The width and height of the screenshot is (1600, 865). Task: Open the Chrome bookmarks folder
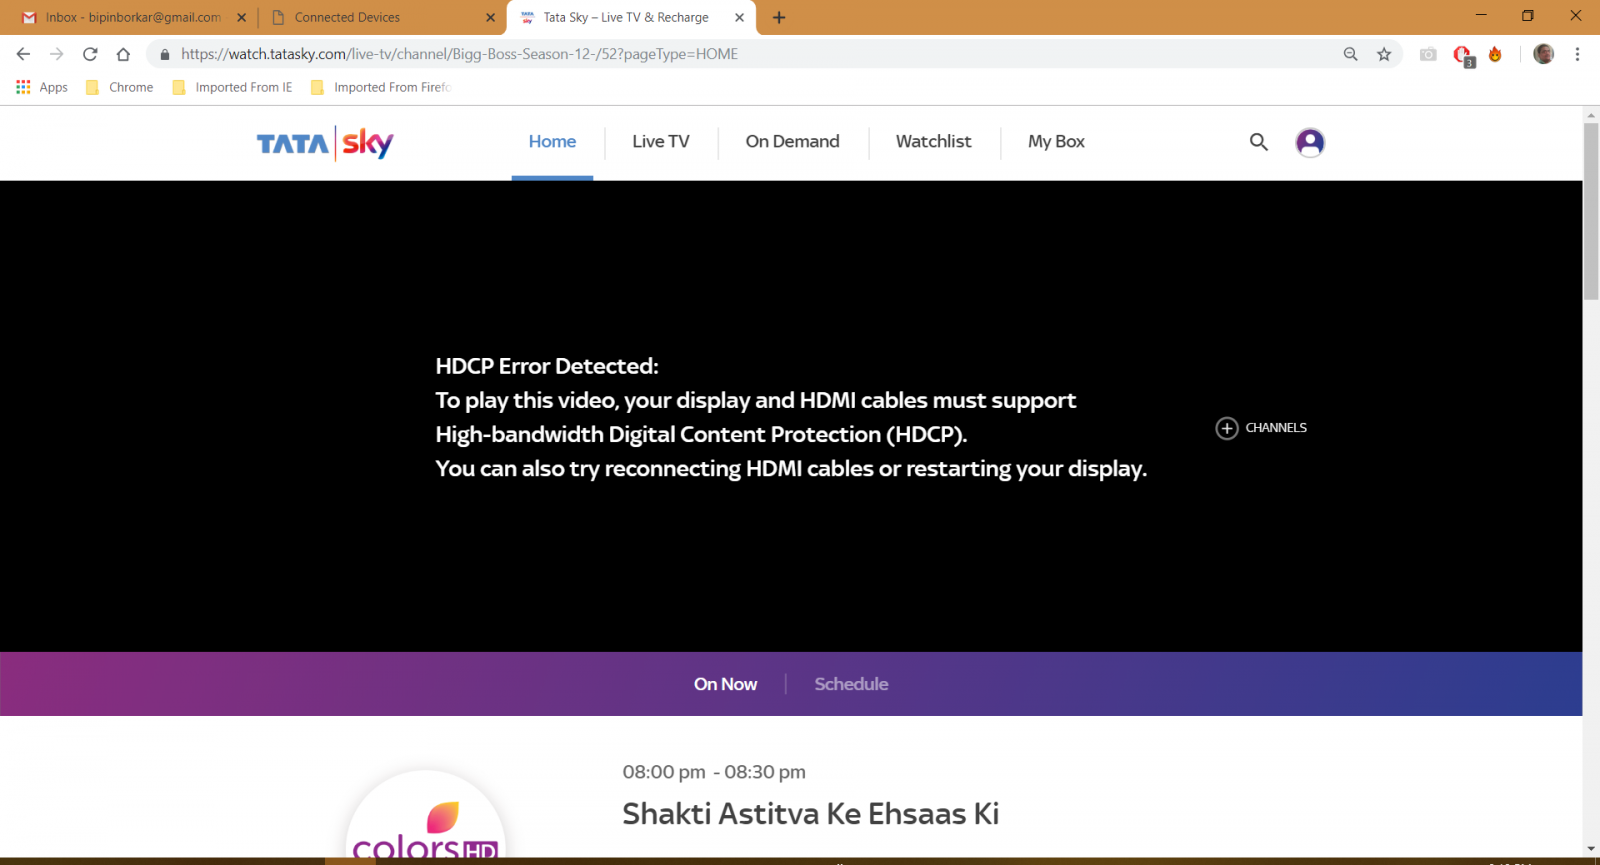(120, 87)
